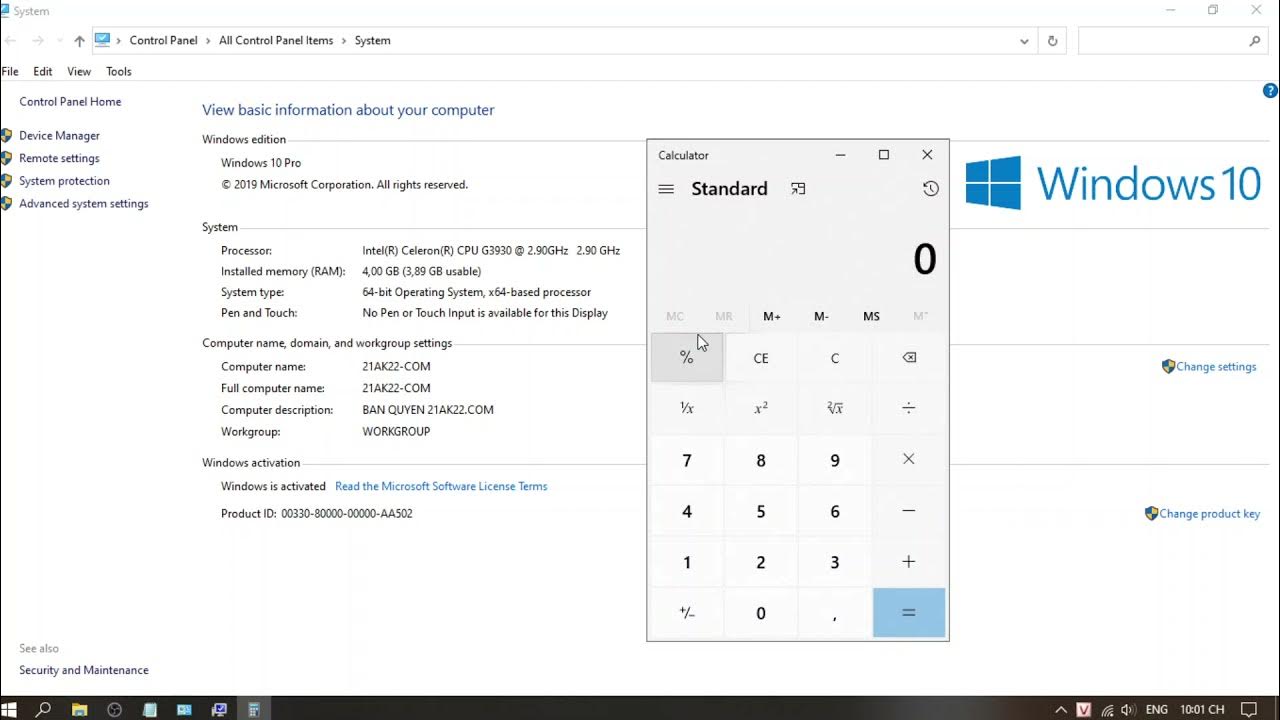Expand address bar history dropdown

(x=1024, y=41)
